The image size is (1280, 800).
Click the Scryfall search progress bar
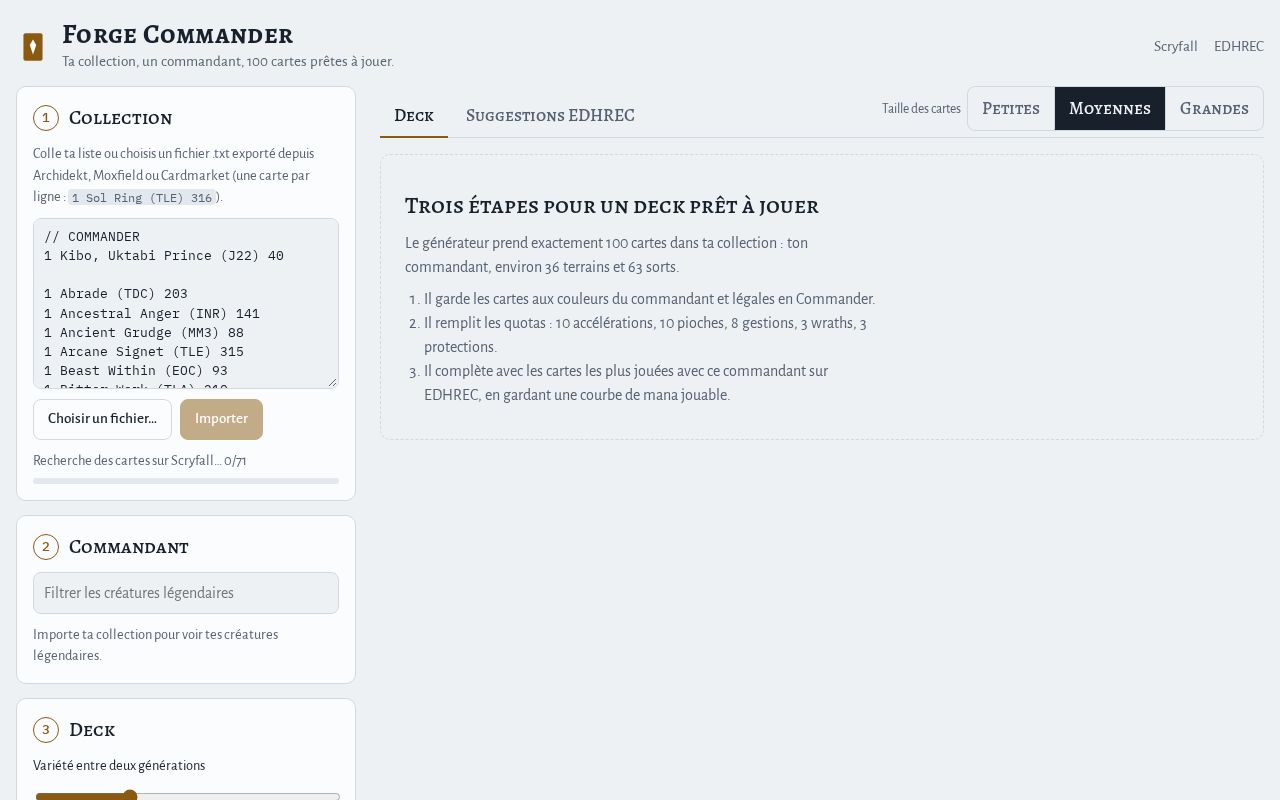point(186,481)
